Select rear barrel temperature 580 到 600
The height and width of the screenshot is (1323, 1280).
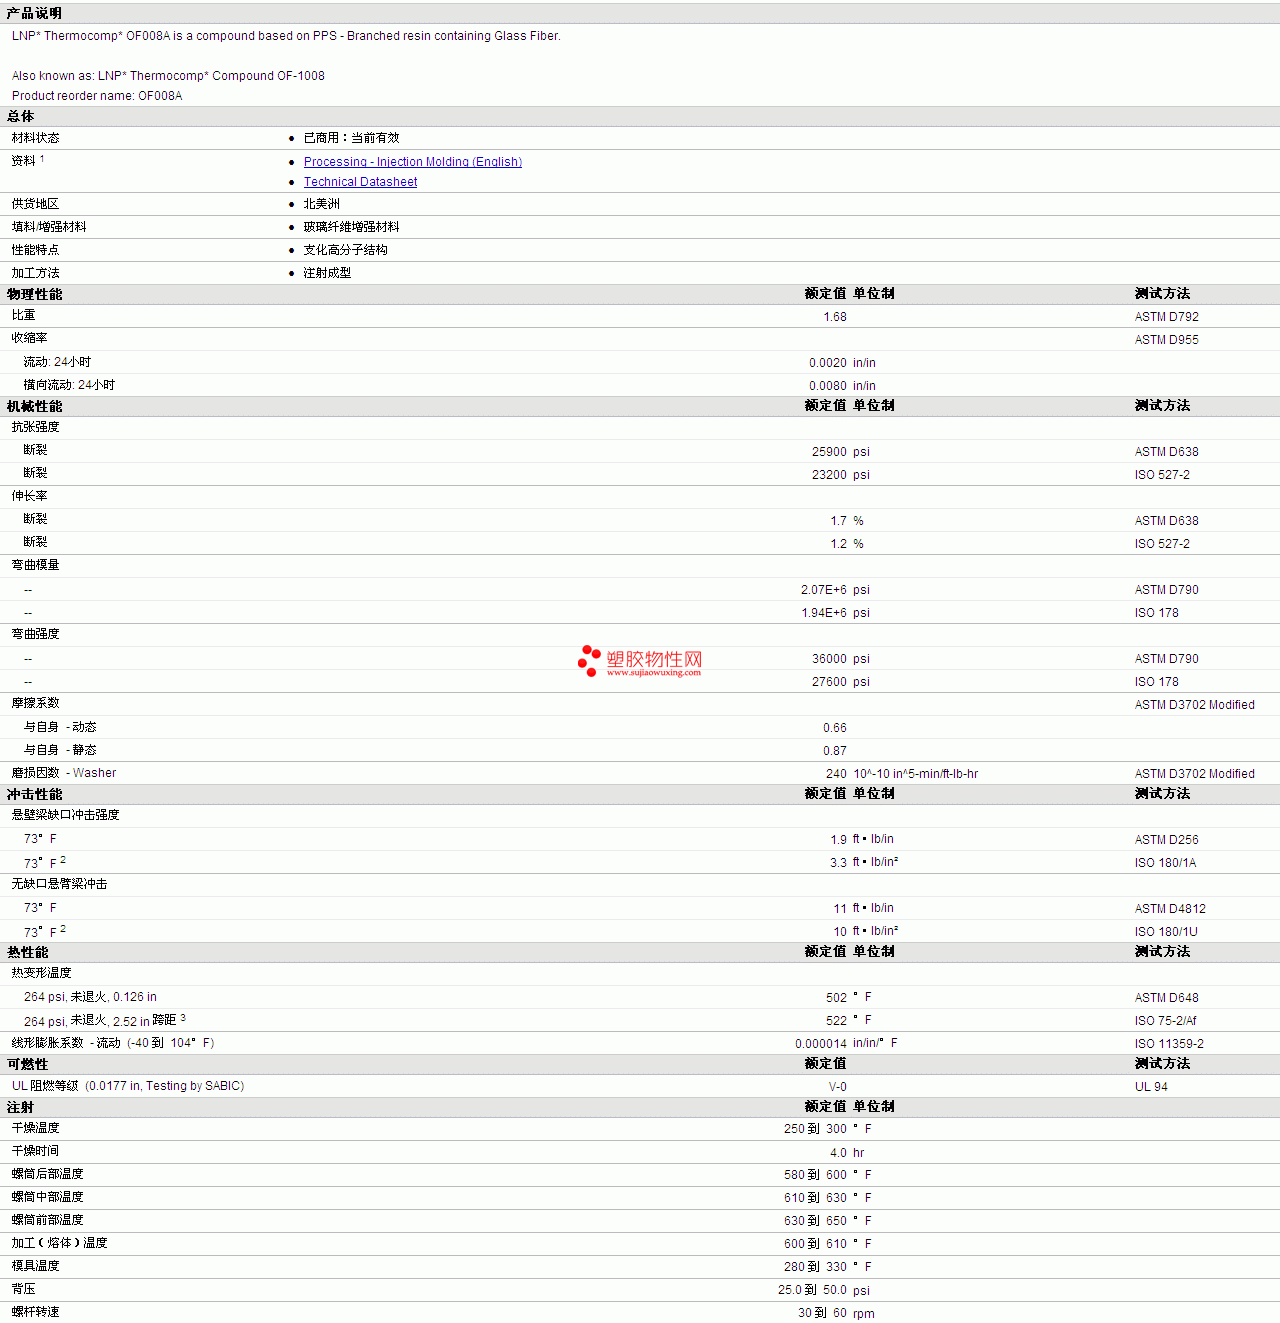pos(815,1175)
